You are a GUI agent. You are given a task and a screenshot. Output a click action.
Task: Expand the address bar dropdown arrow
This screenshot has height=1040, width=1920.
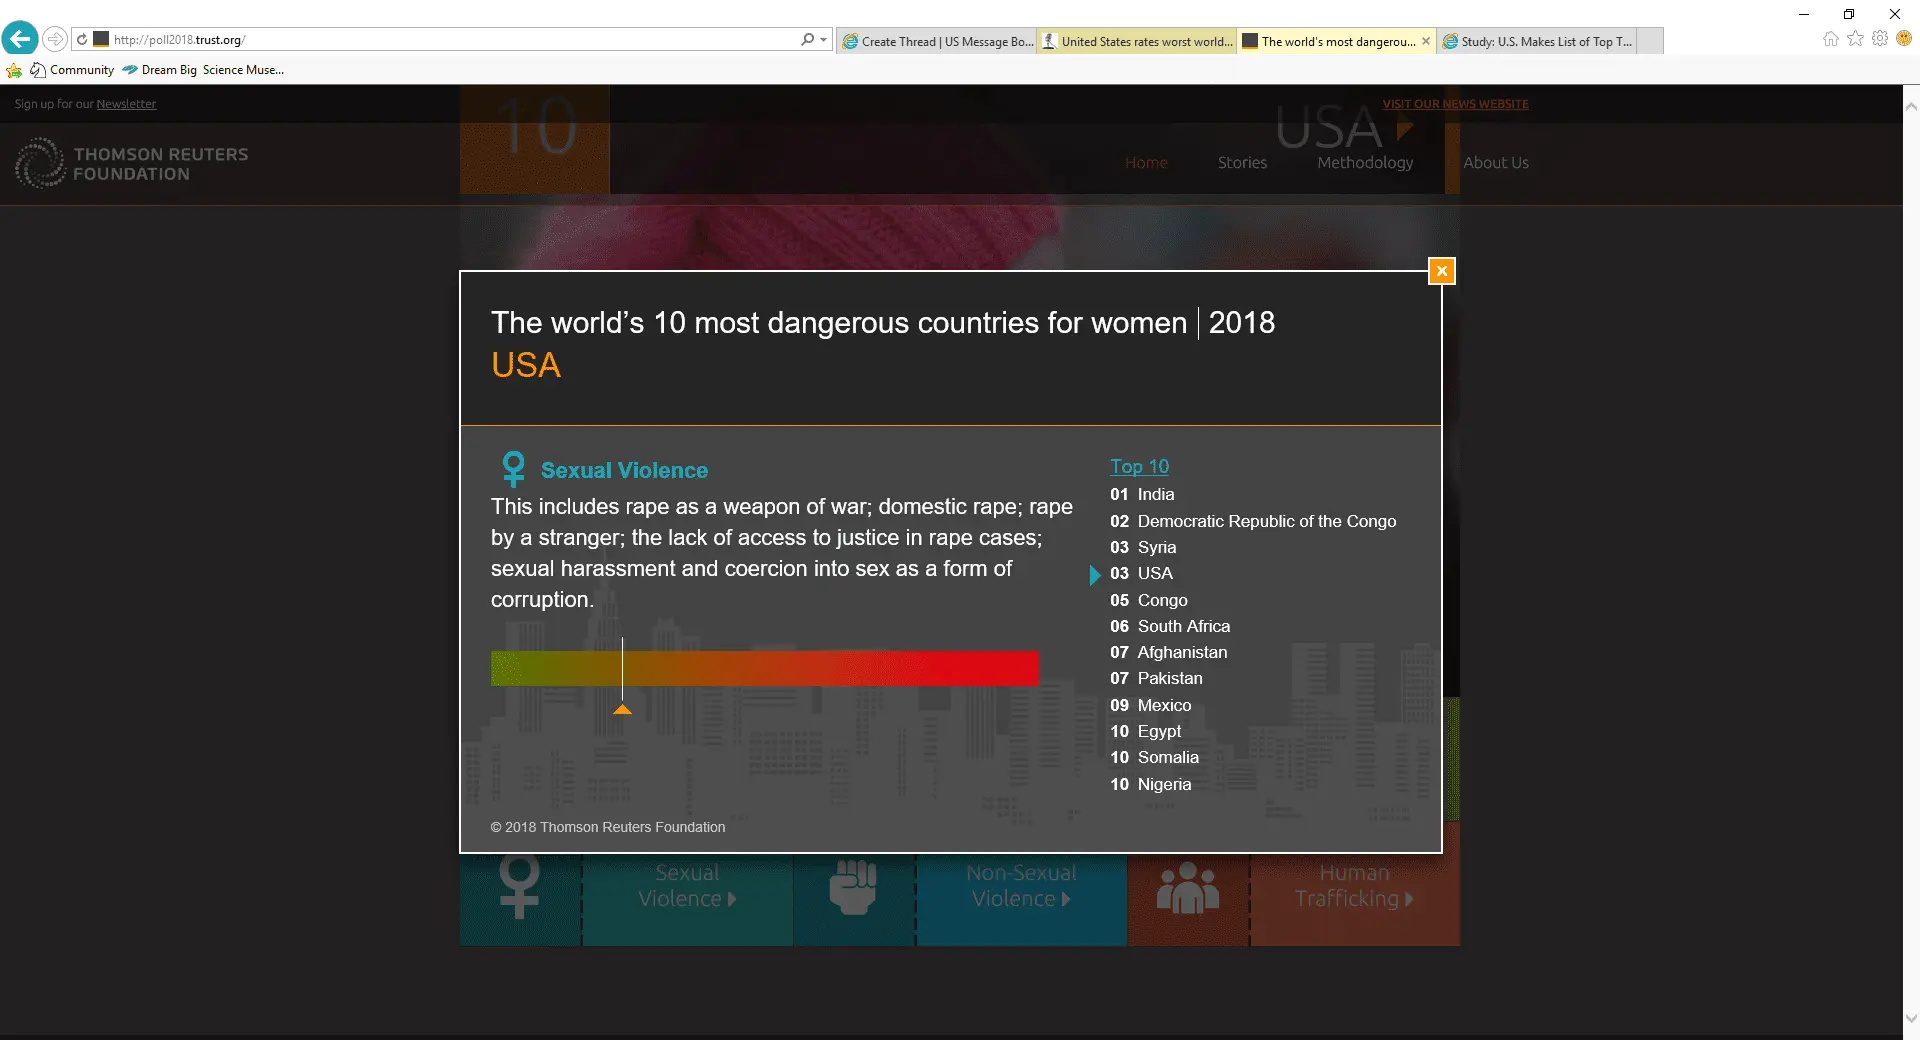coord(824,40)
